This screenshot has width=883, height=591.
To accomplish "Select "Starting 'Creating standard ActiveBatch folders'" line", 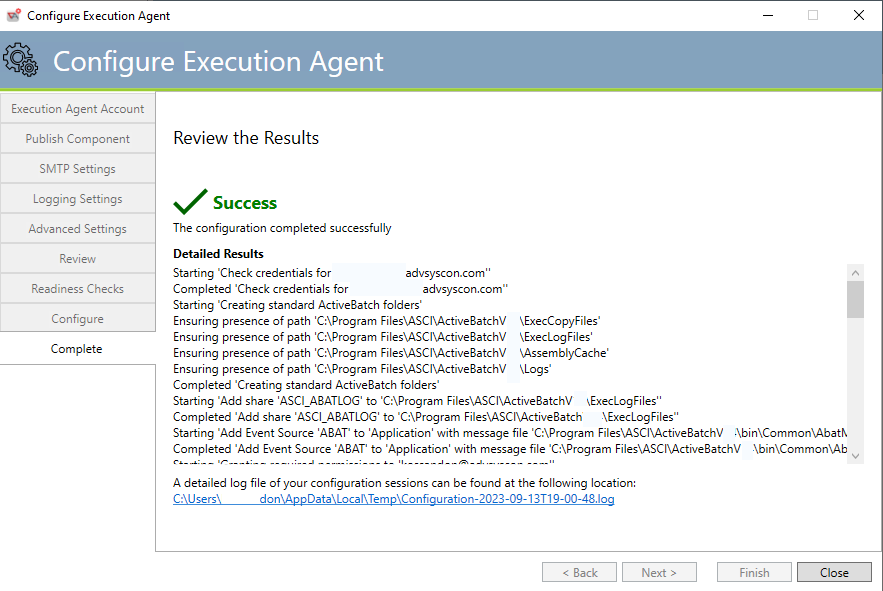I will 297,305.
